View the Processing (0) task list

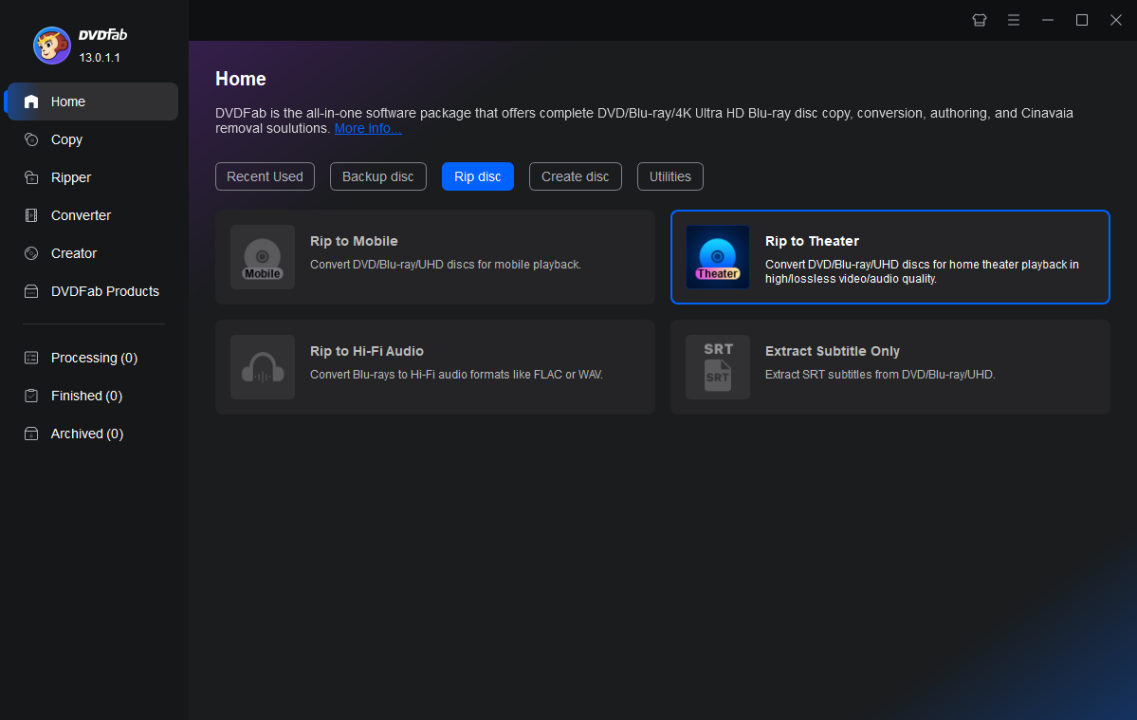click(92, 357)
